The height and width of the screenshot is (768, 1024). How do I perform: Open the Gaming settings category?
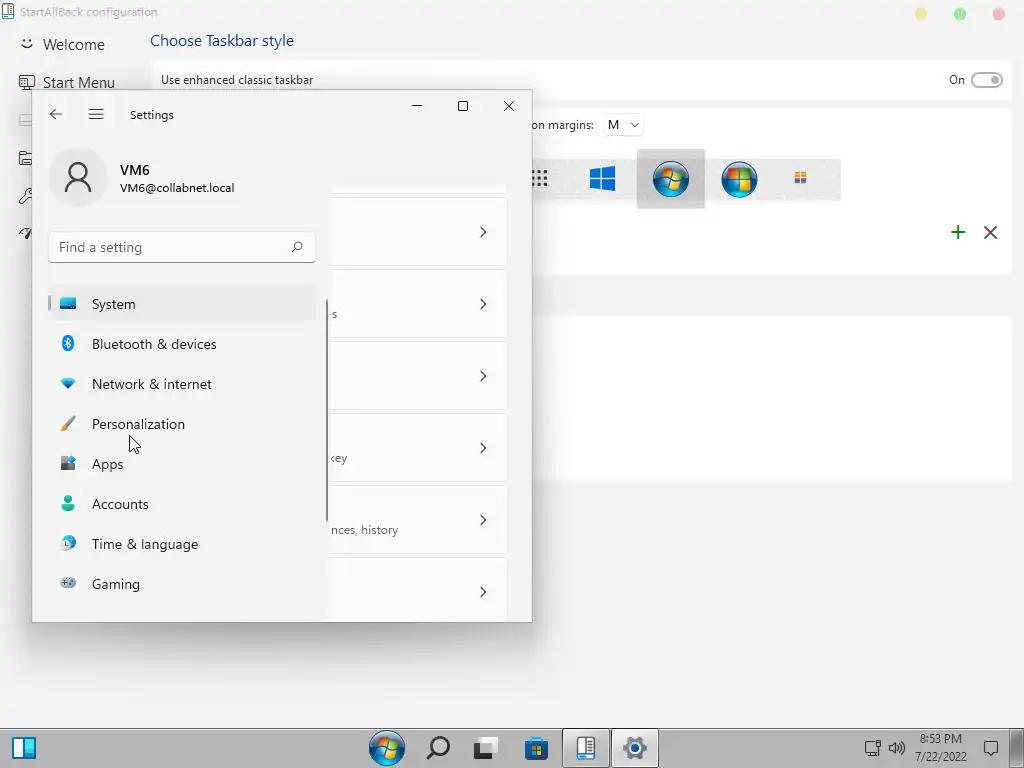pos(182,584)
